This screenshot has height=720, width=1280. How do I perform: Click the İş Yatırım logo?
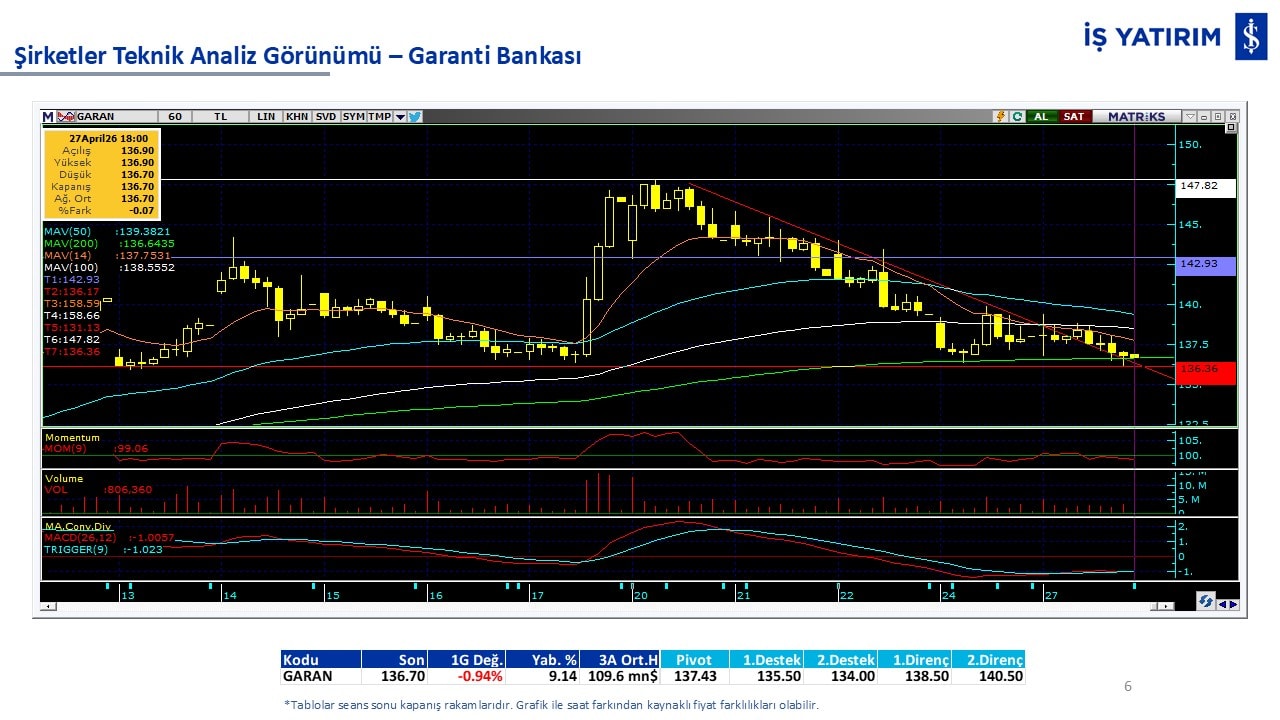click(x=1250, y=37)
